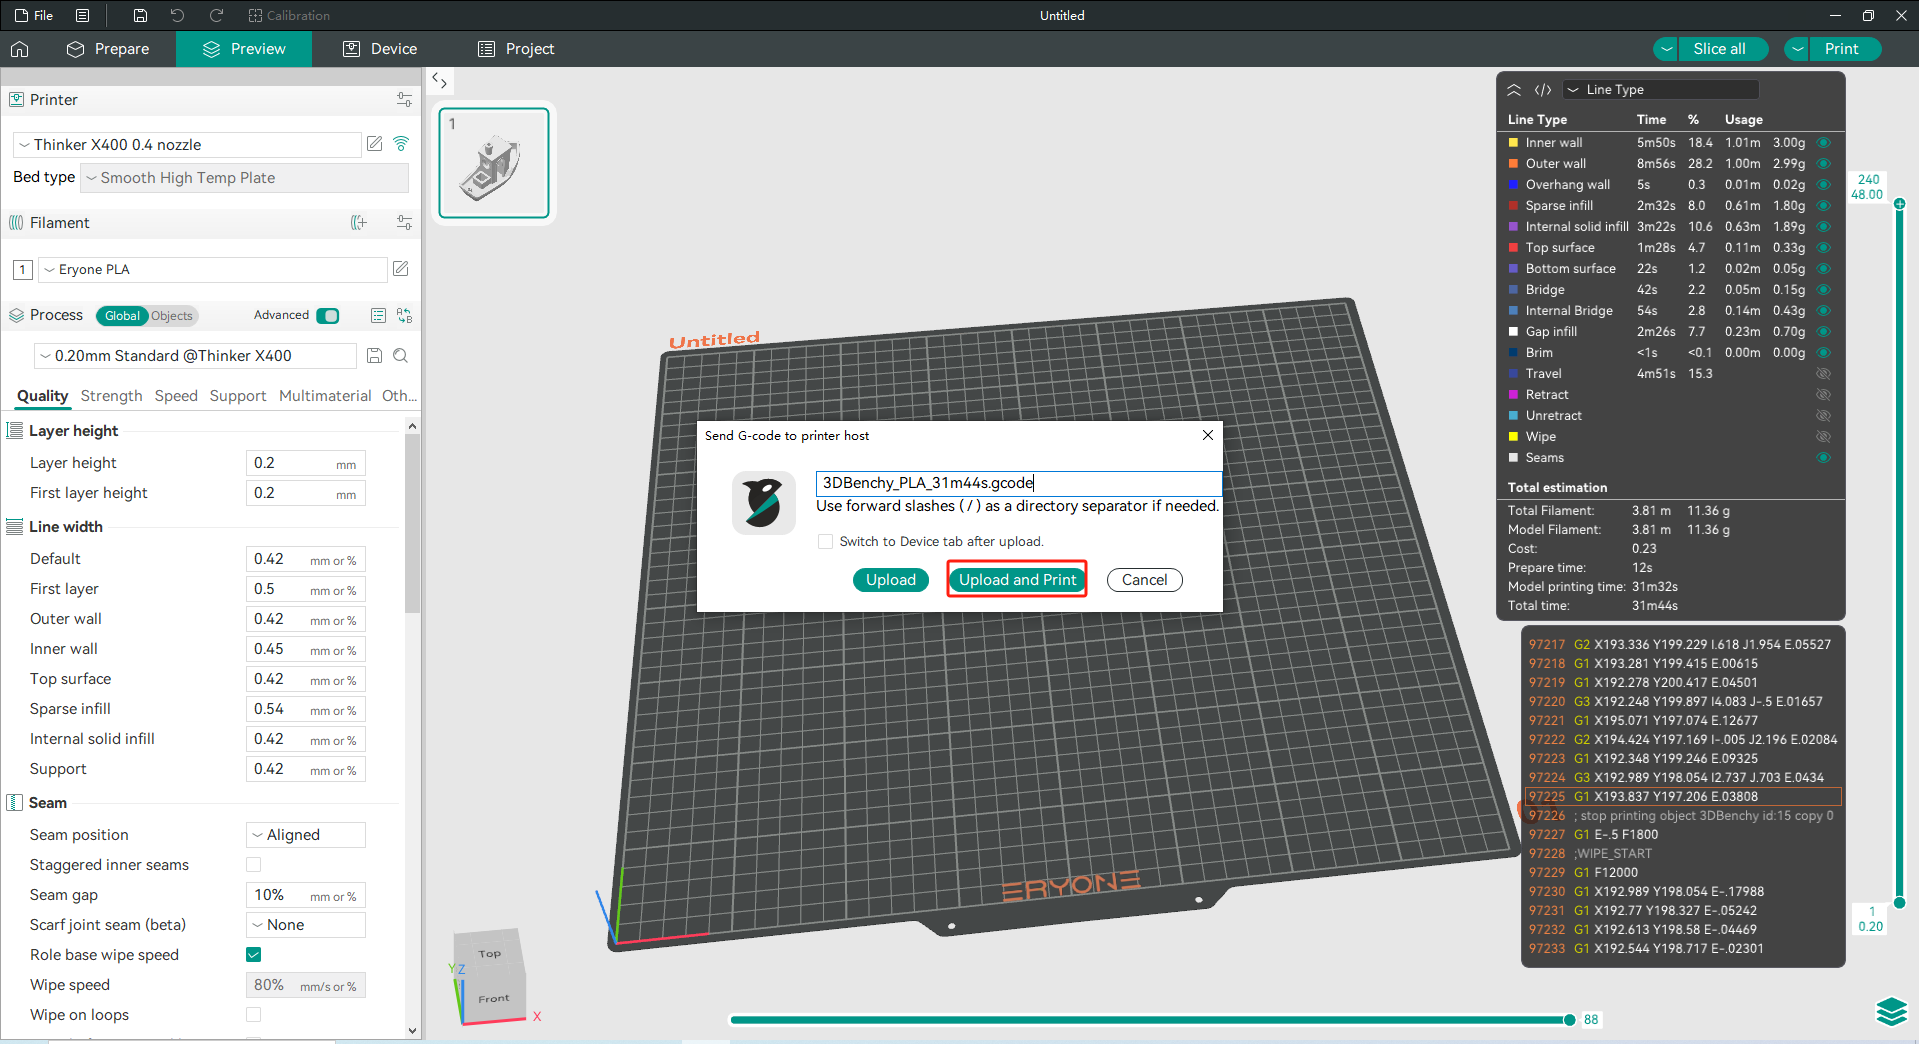Screen dimensions: 1919x1044
Task: Click horizontal move slider handle
Action: (1569, 1020)
